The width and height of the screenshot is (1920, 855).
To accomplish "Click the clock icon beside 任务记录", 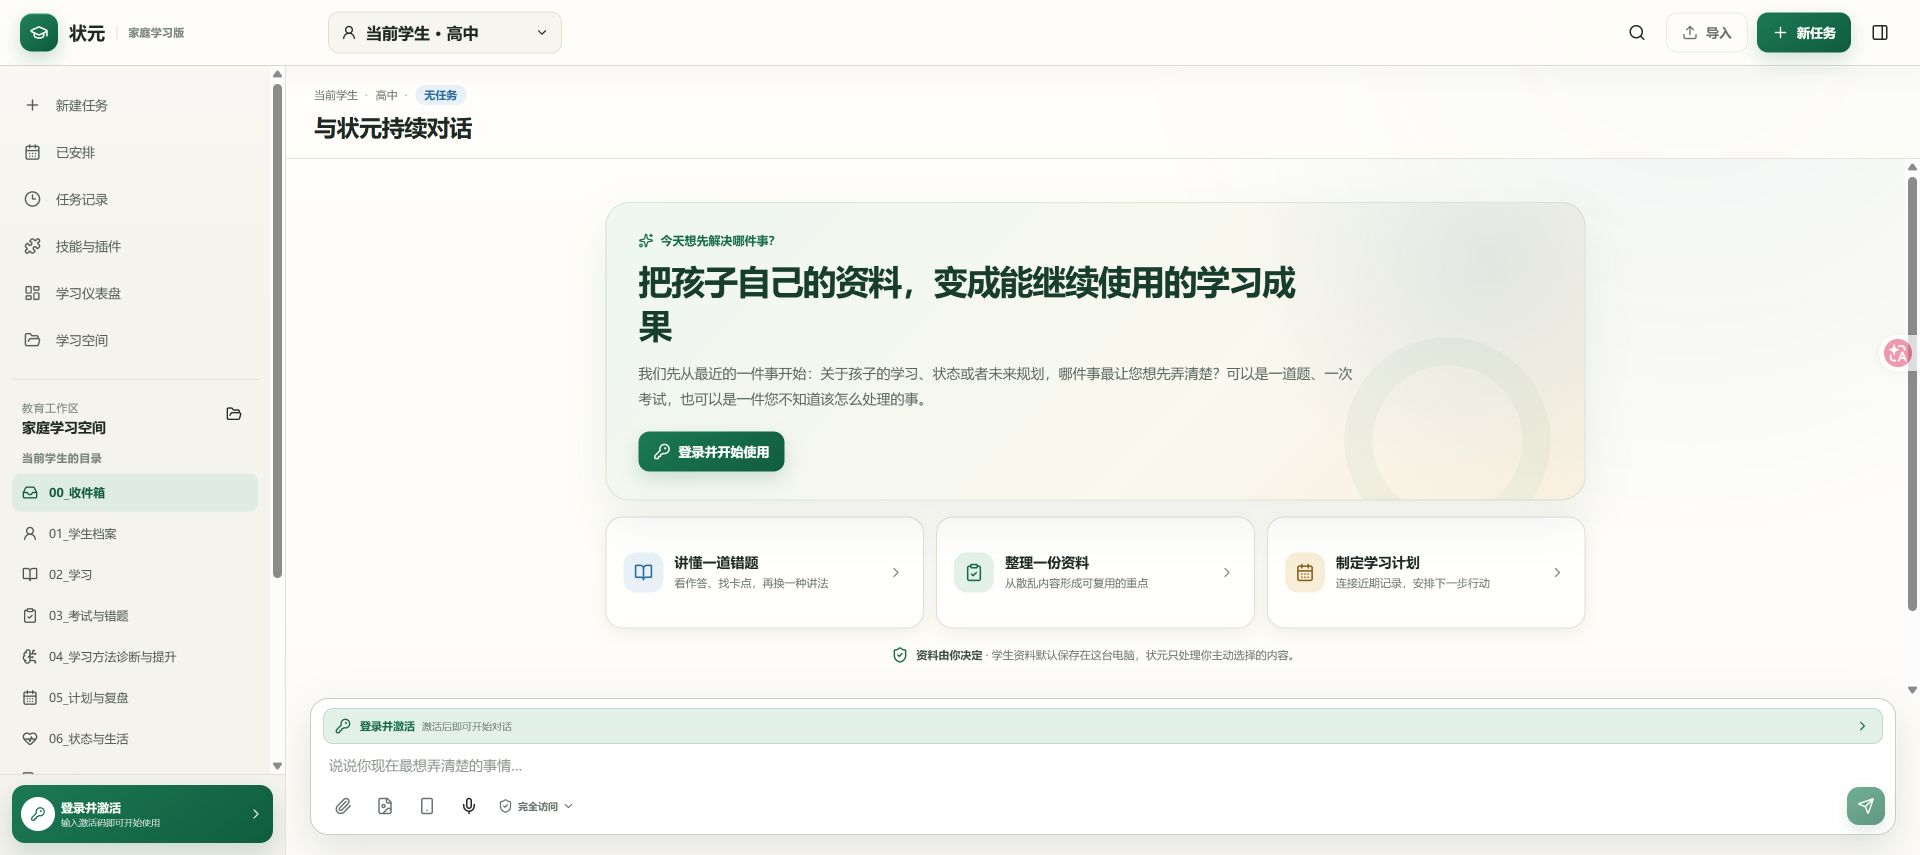I will point(32,199).
